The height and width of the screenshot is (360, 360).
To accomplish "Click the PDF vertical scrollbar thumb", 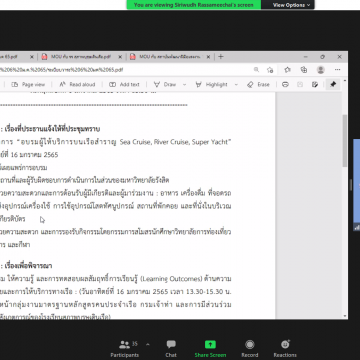I will pos(345,141).
